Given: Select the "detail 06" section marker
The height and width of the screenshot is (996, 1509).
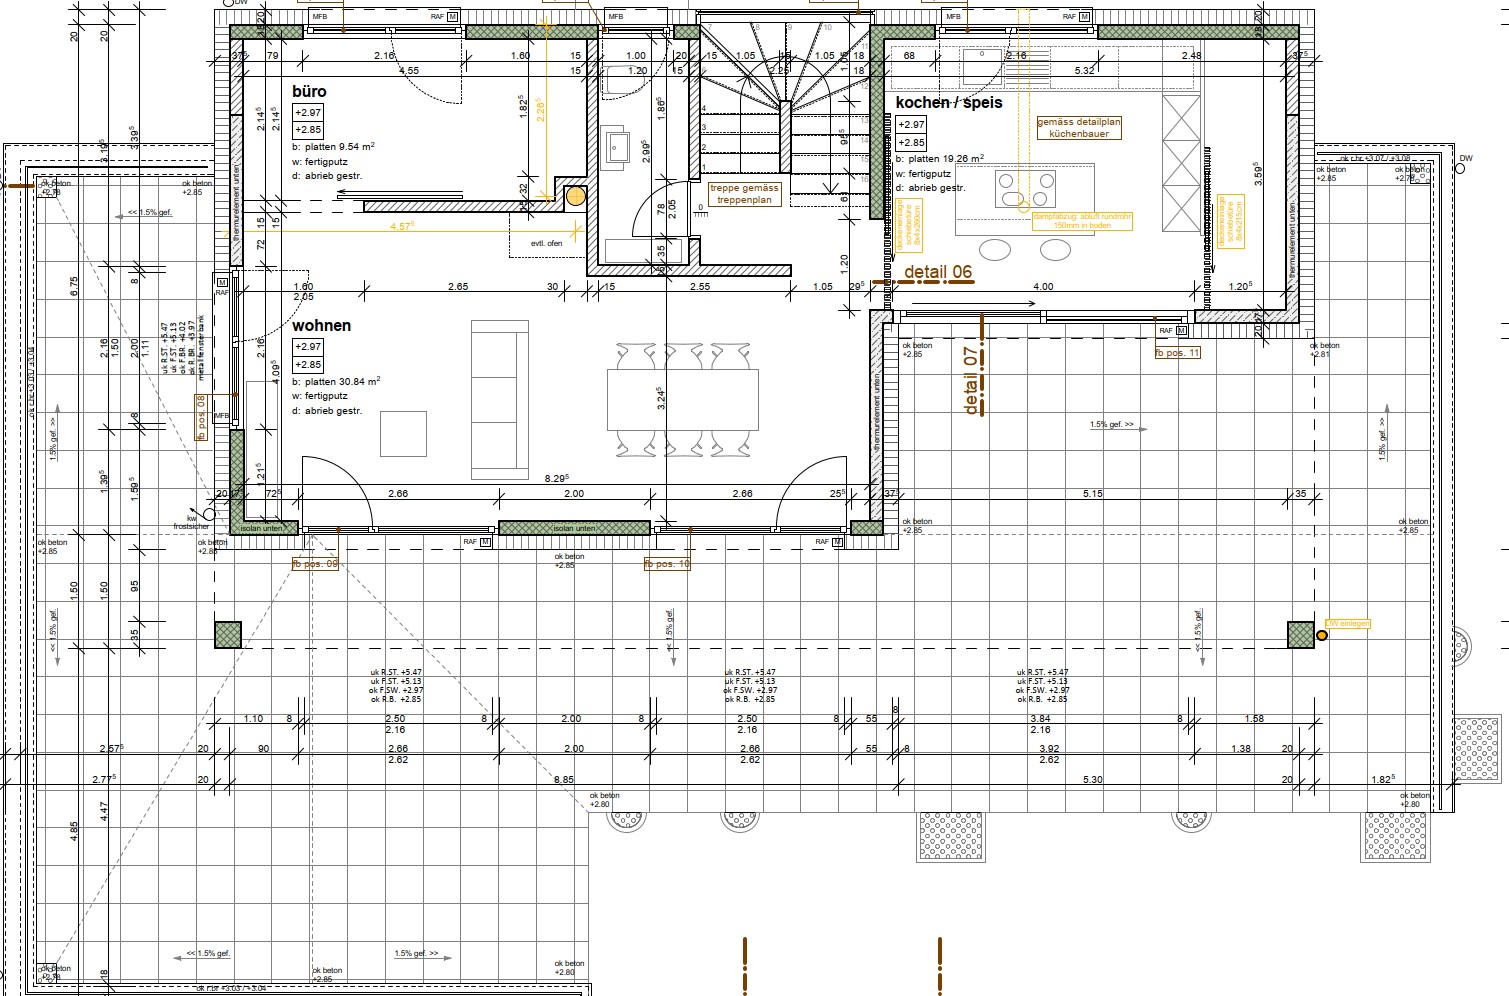Looking at the screenshot, I should tap(937, 272).
